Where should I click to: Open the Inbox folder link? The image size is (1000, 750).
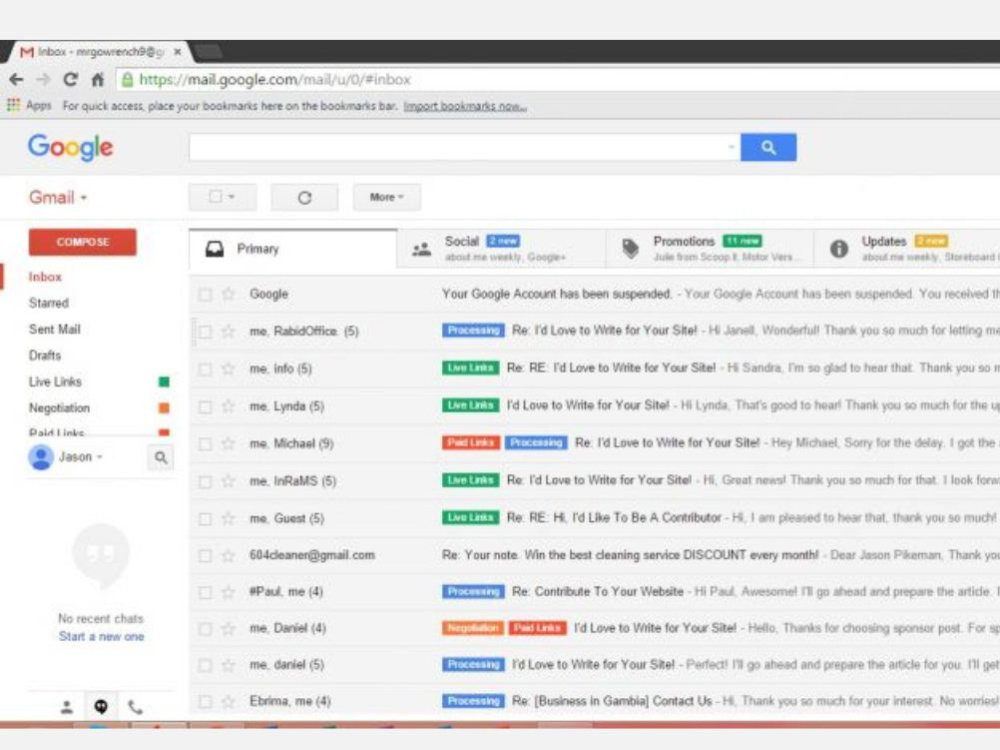pos(45,277)
